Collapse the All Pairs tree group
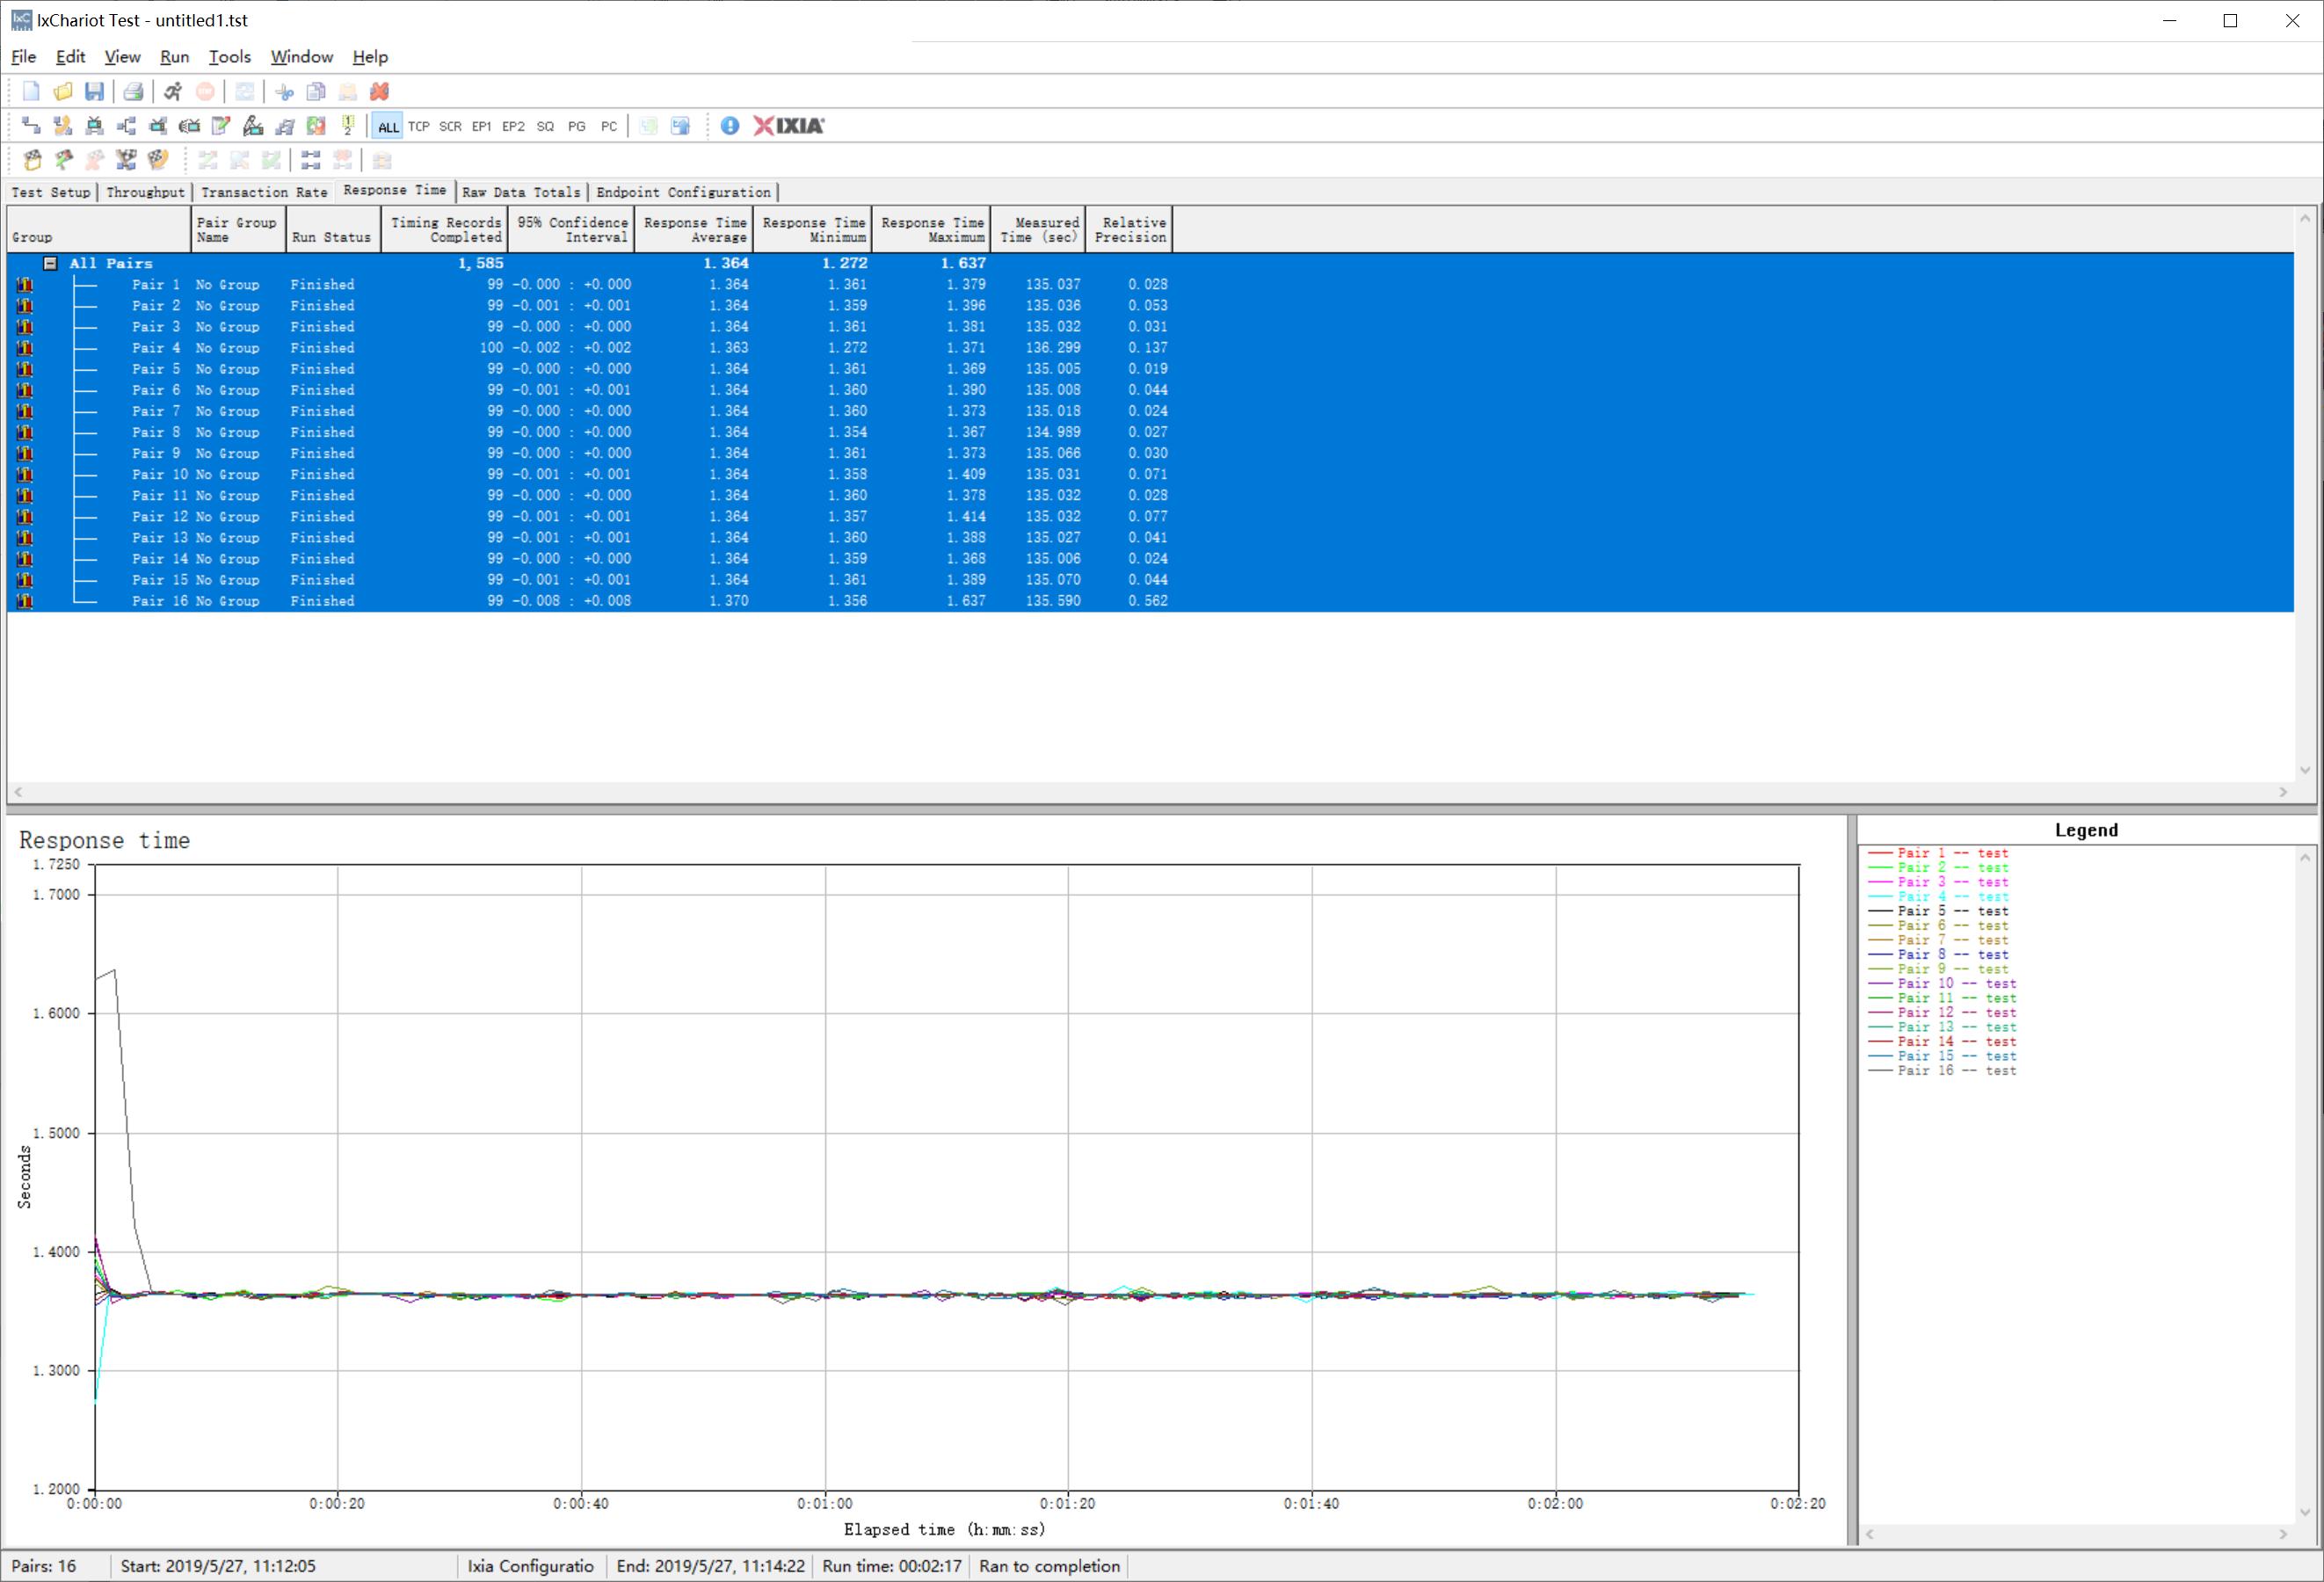Viewport: 2324px width, 1582px height. [50, 263]
